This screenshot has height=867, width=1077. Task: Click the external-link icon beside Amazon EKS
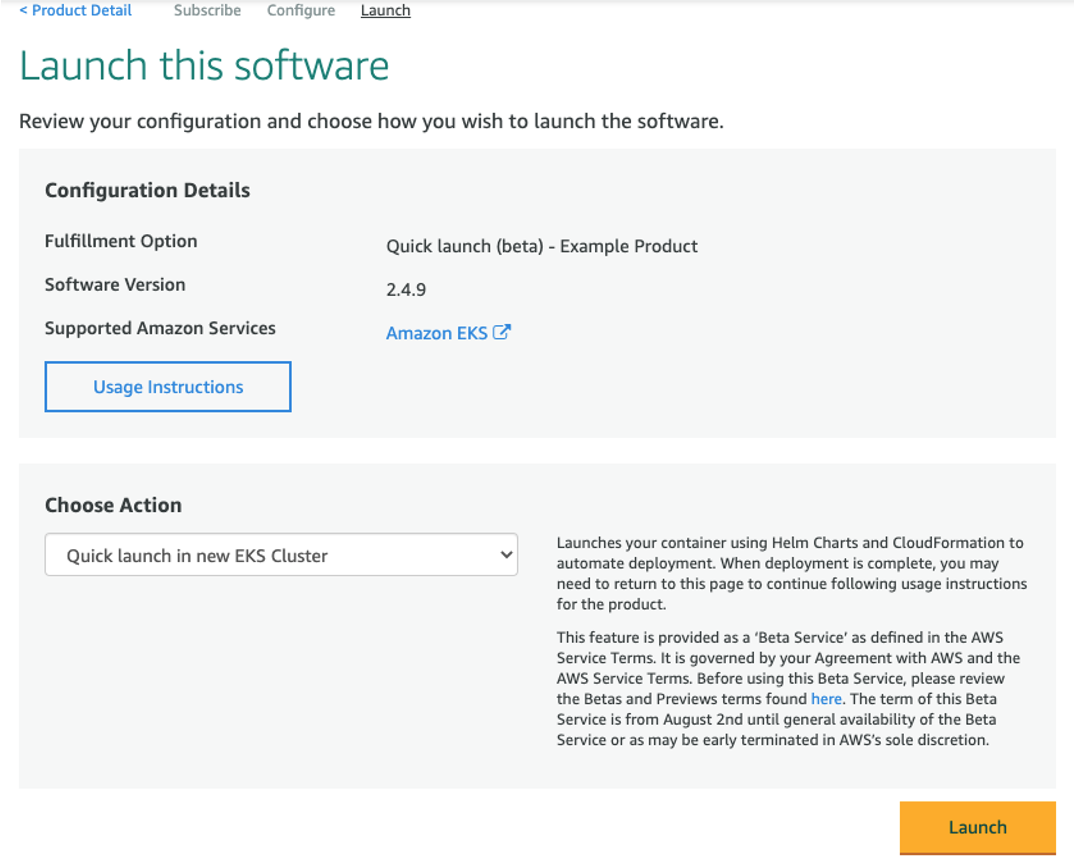[502, 332]
